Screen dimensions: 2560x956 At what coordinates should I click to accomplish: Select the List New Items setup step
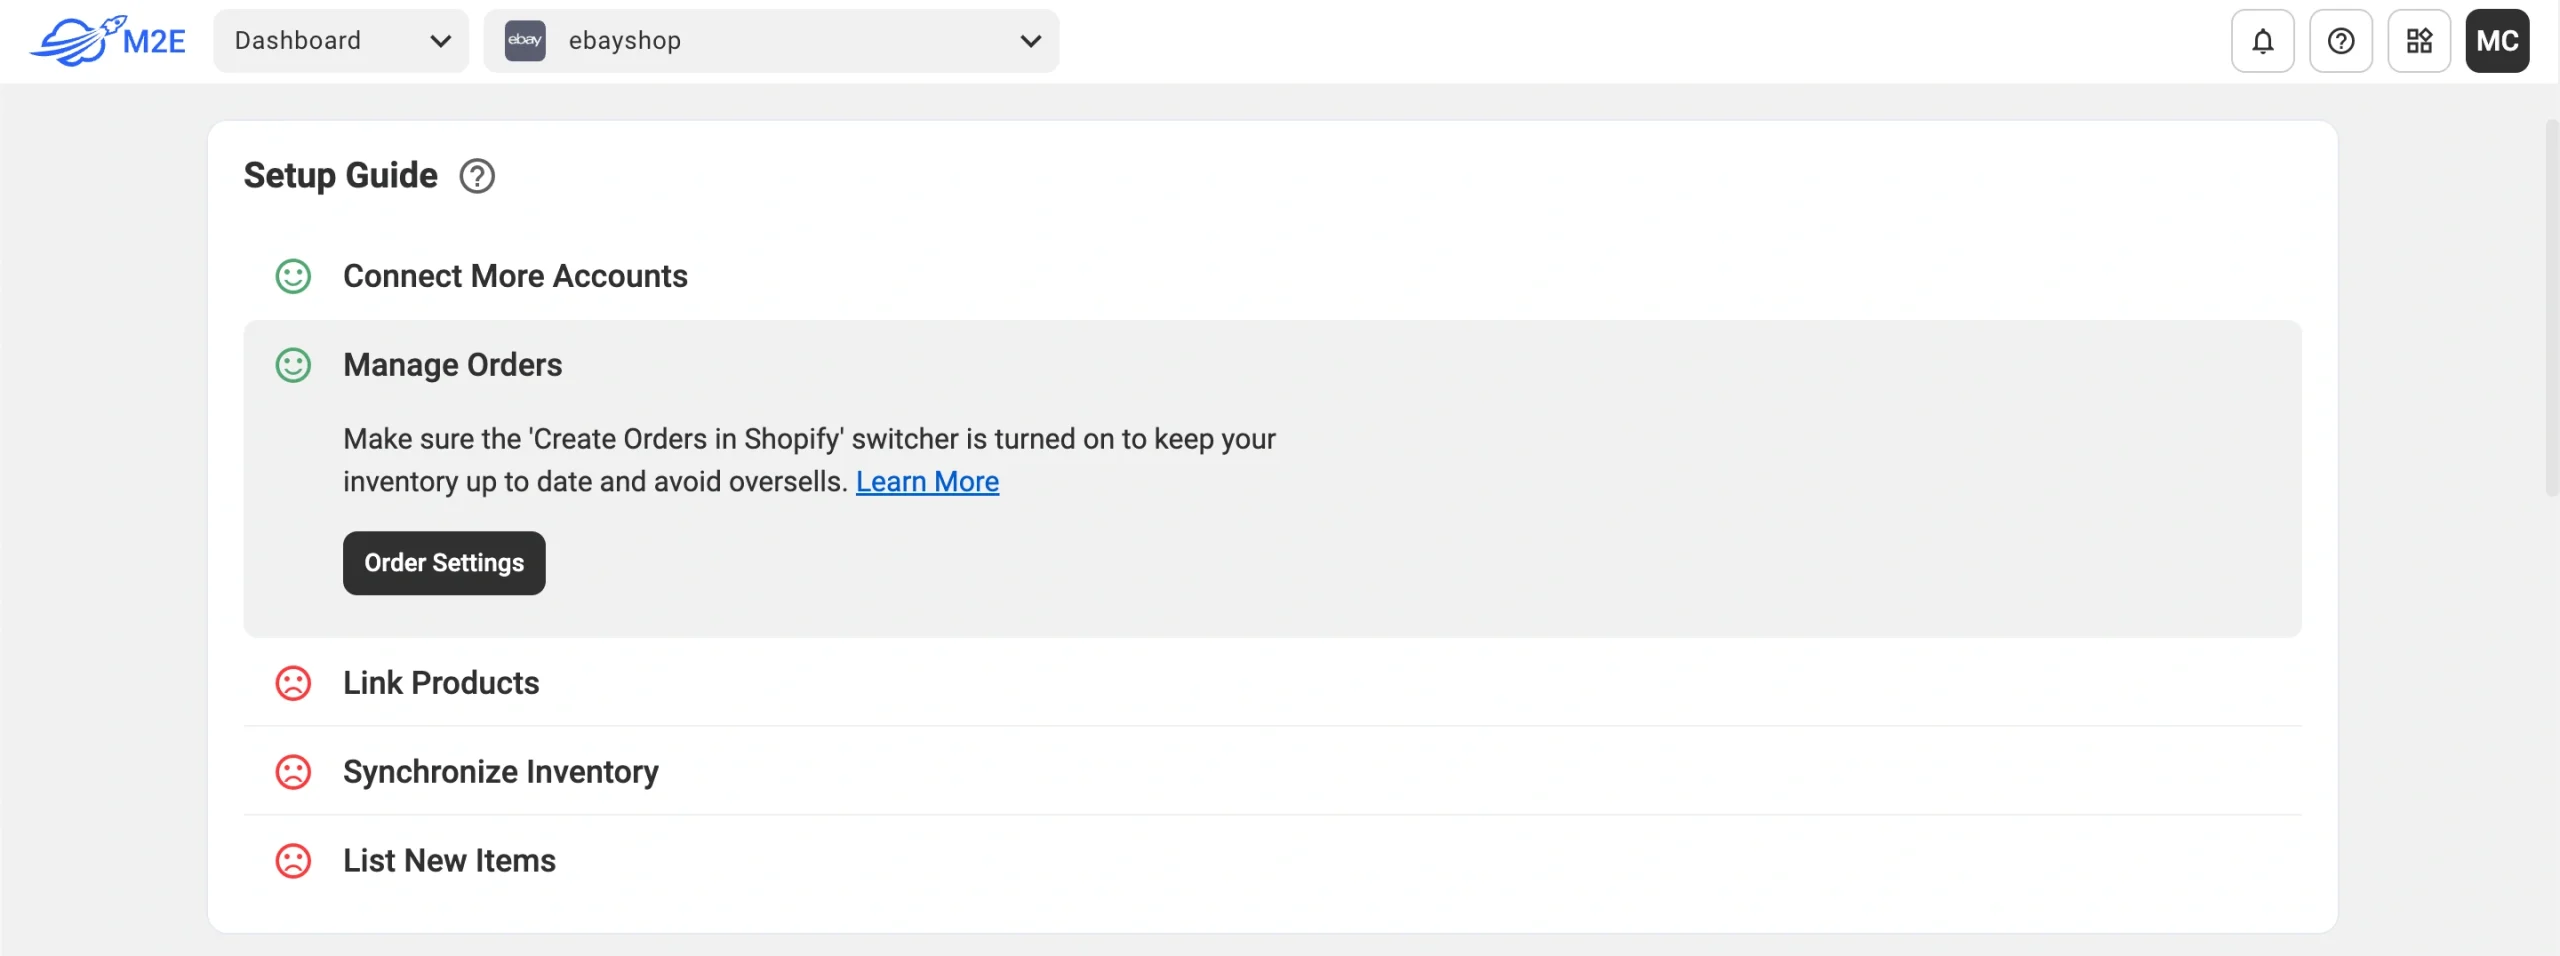point(448,860)
